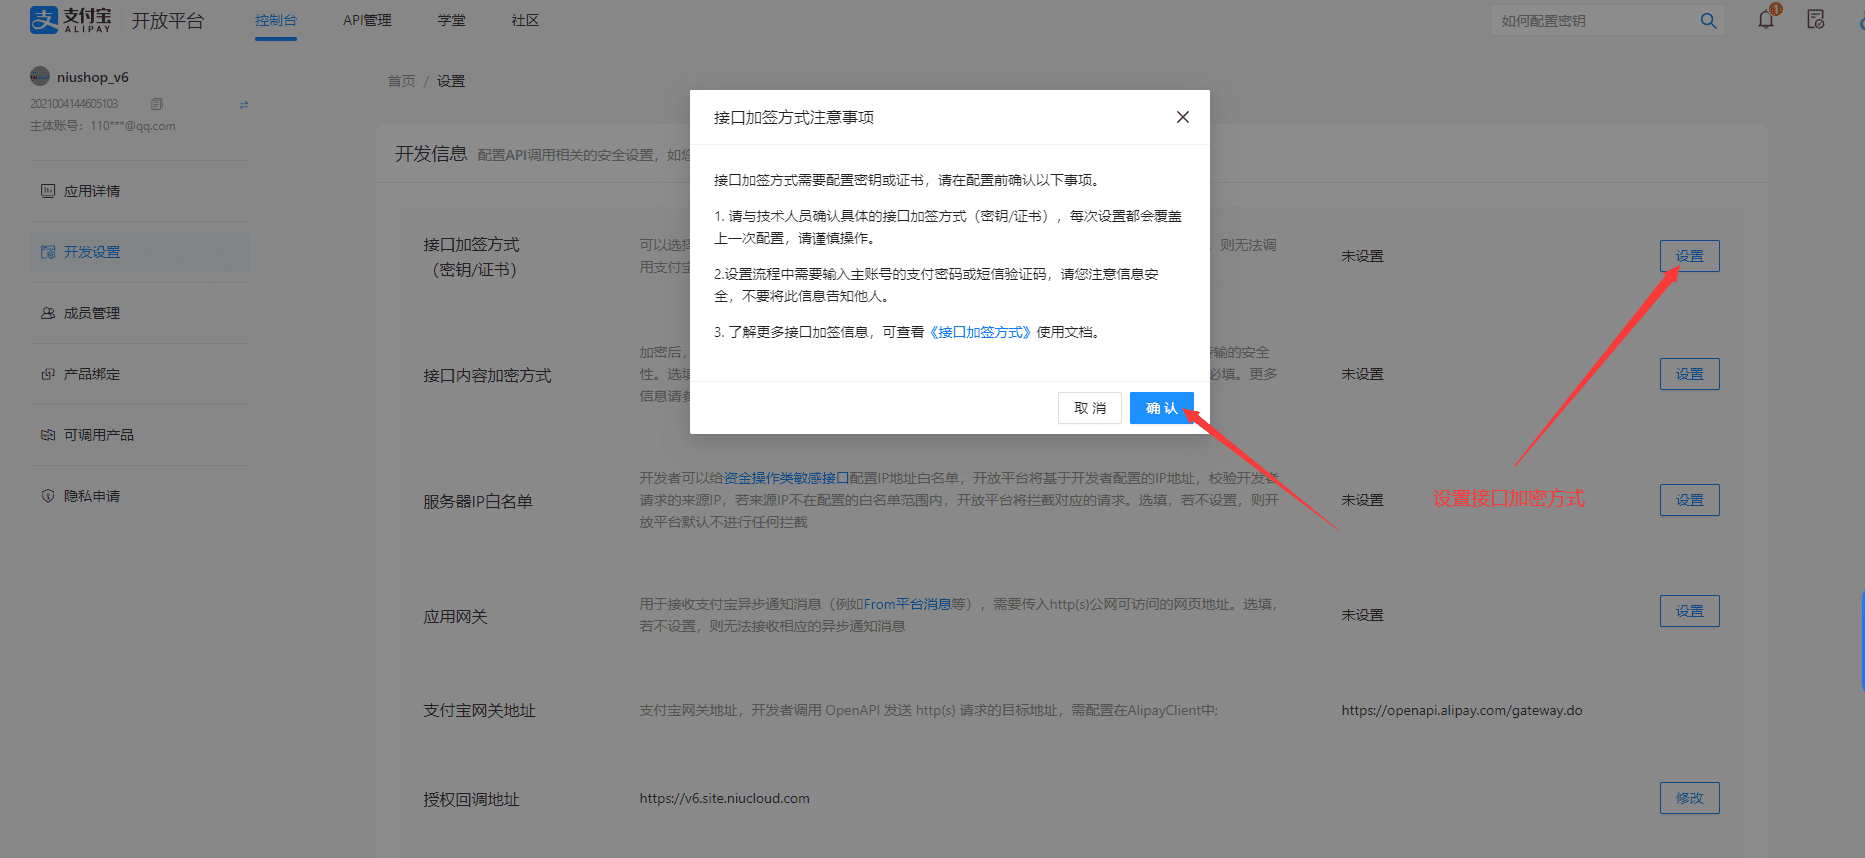Click the switch application arrows icon

click(244, 105)
